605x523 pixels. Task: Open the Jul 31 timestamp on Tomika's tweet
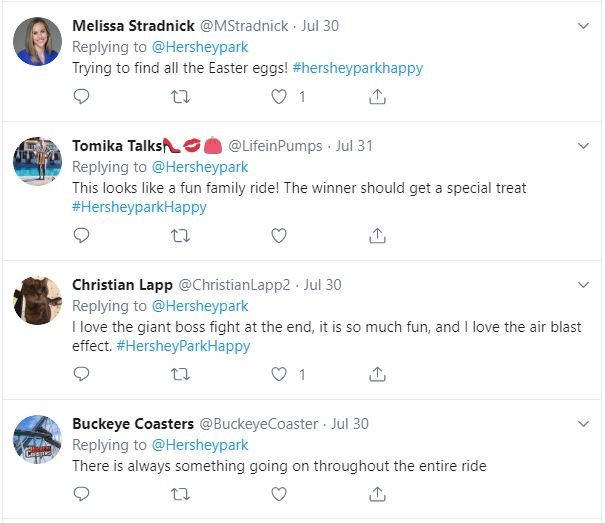[x=354, y=146]
